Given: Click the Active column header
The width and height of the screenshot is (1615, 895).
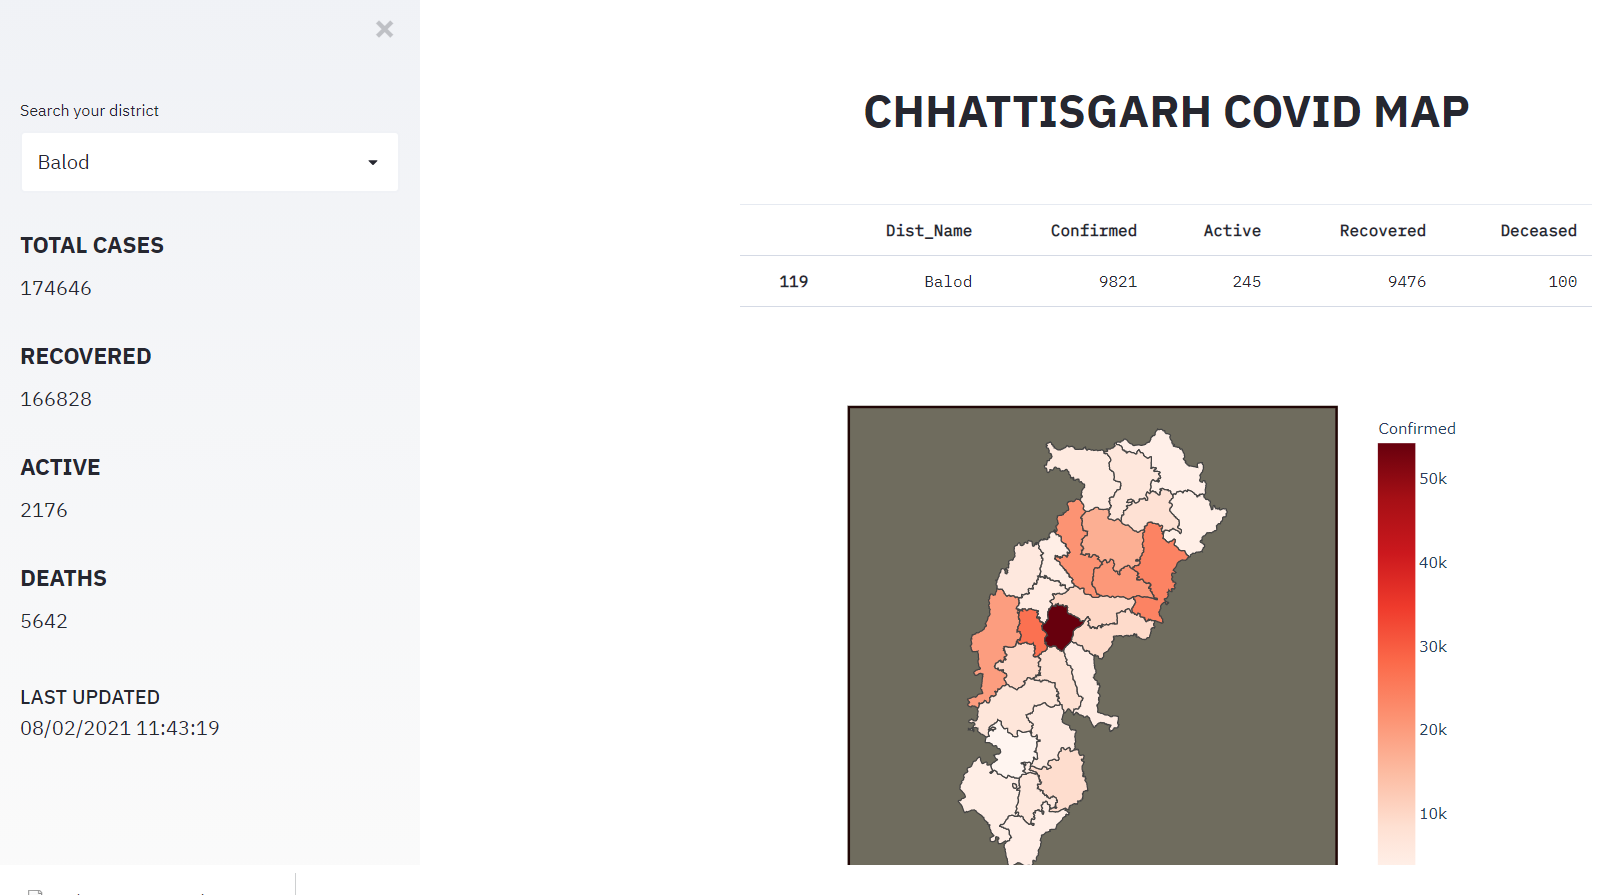Looking at the screenshot, I should coord(1231,231).
